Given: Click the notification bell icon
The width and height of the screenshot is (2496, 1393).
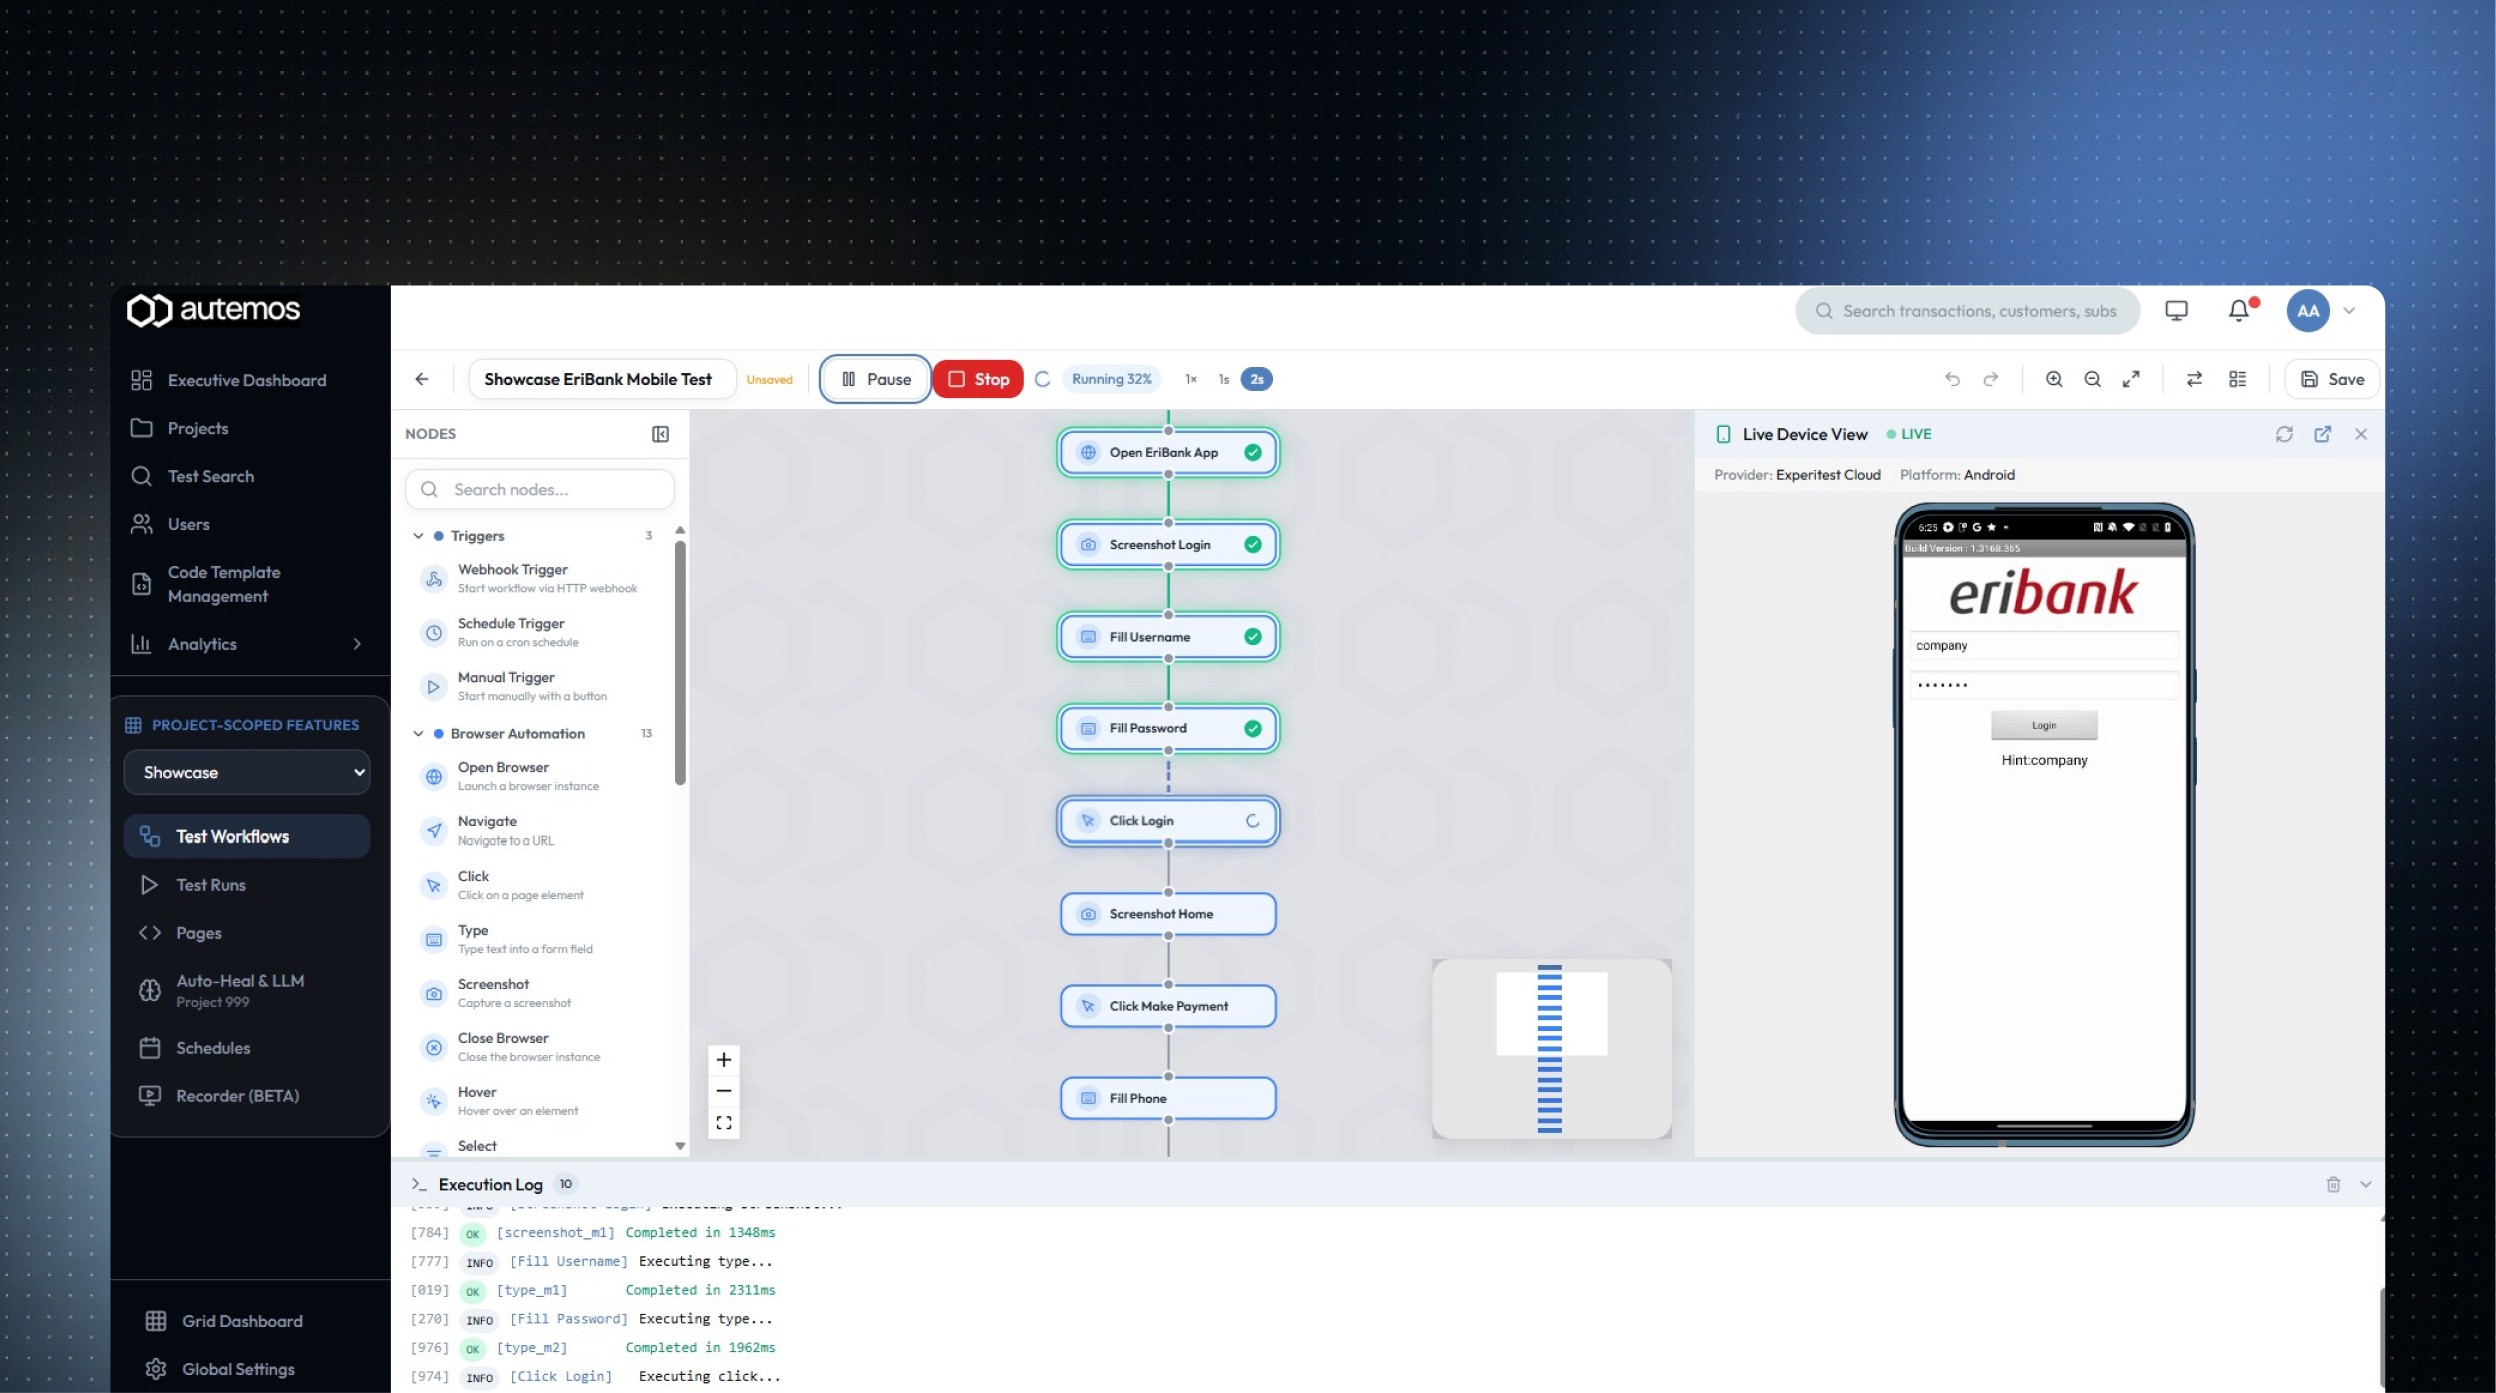Looking at the screenshot, I should point(2239,311).
